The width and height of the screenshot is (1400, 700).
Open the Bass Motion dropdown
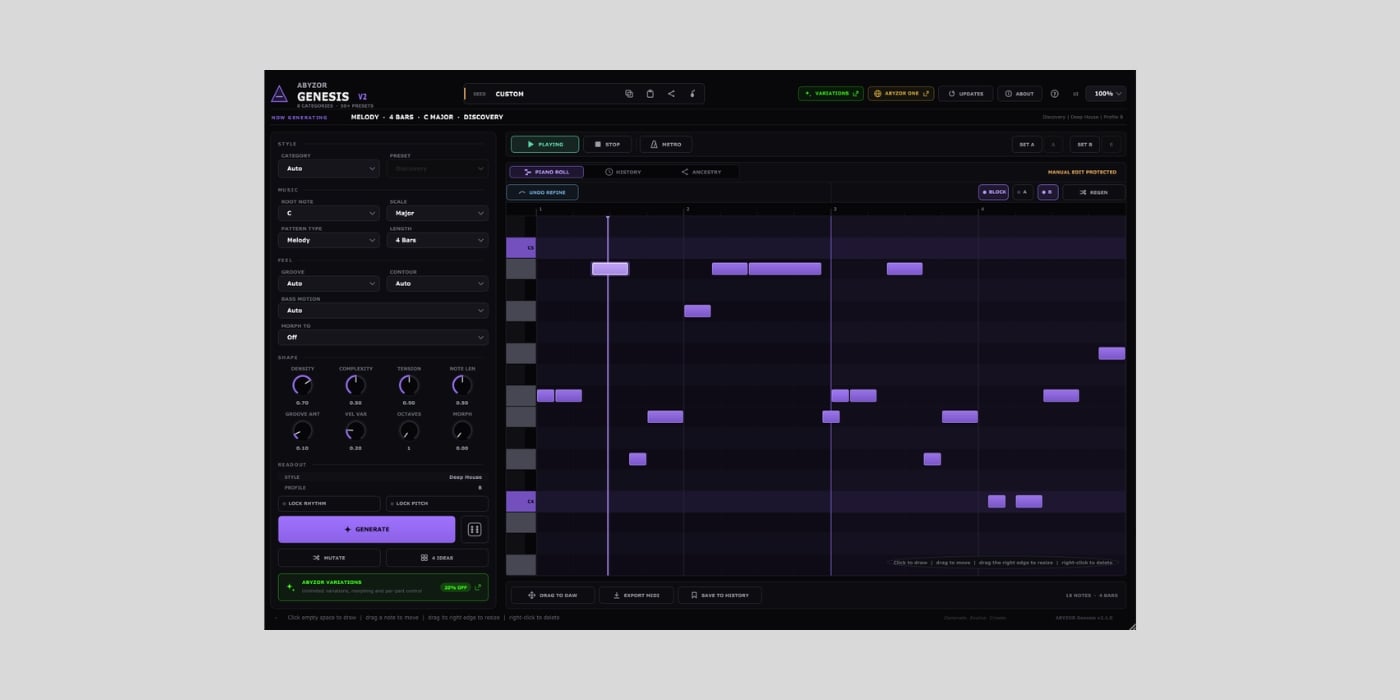click(383, 310)
